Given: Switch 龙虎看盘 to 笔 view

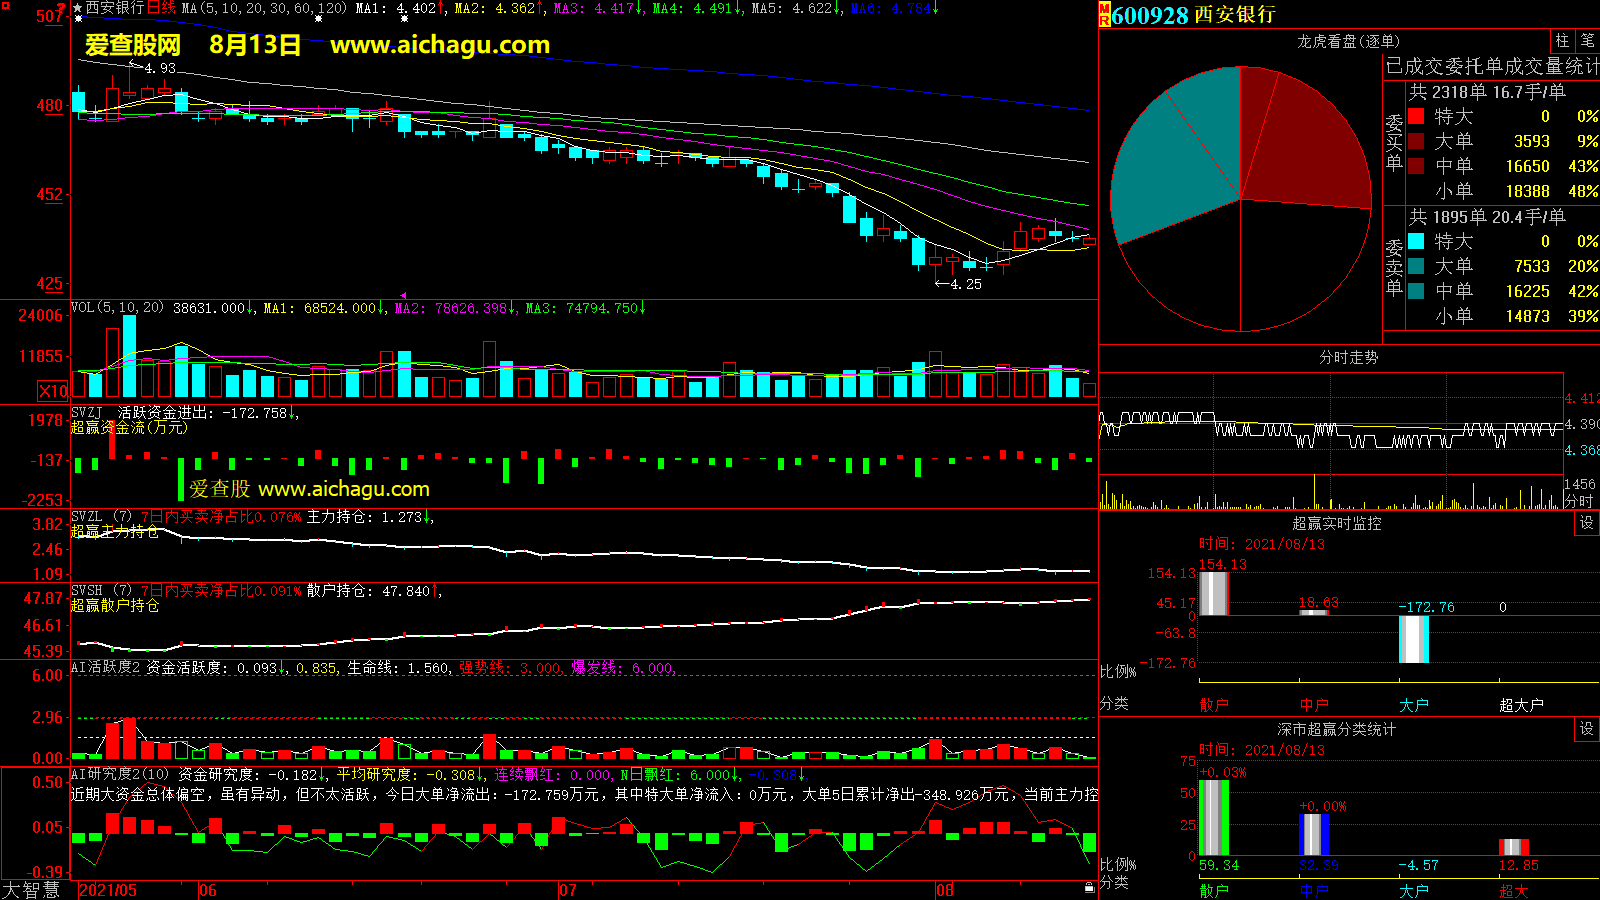Looking at the screenshot, I should (x=1587, y=41).
